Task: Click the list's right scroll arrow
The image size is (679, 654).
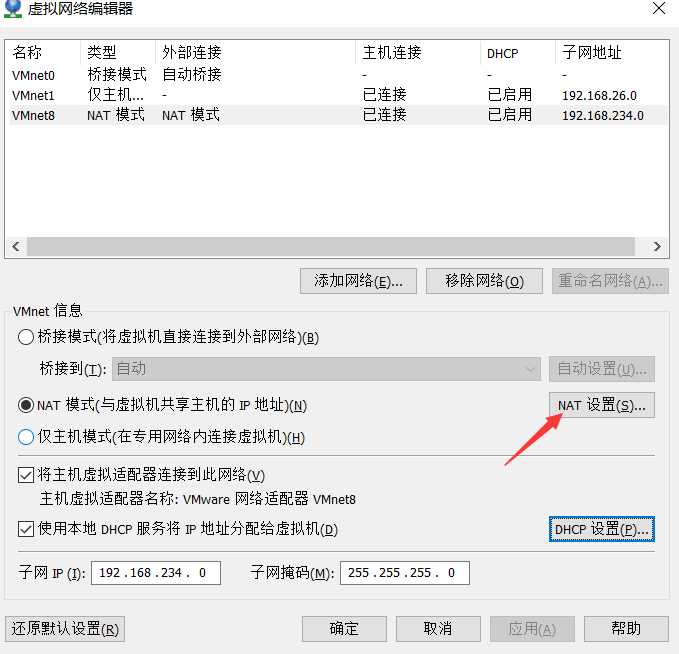Action: click(657, 246)
